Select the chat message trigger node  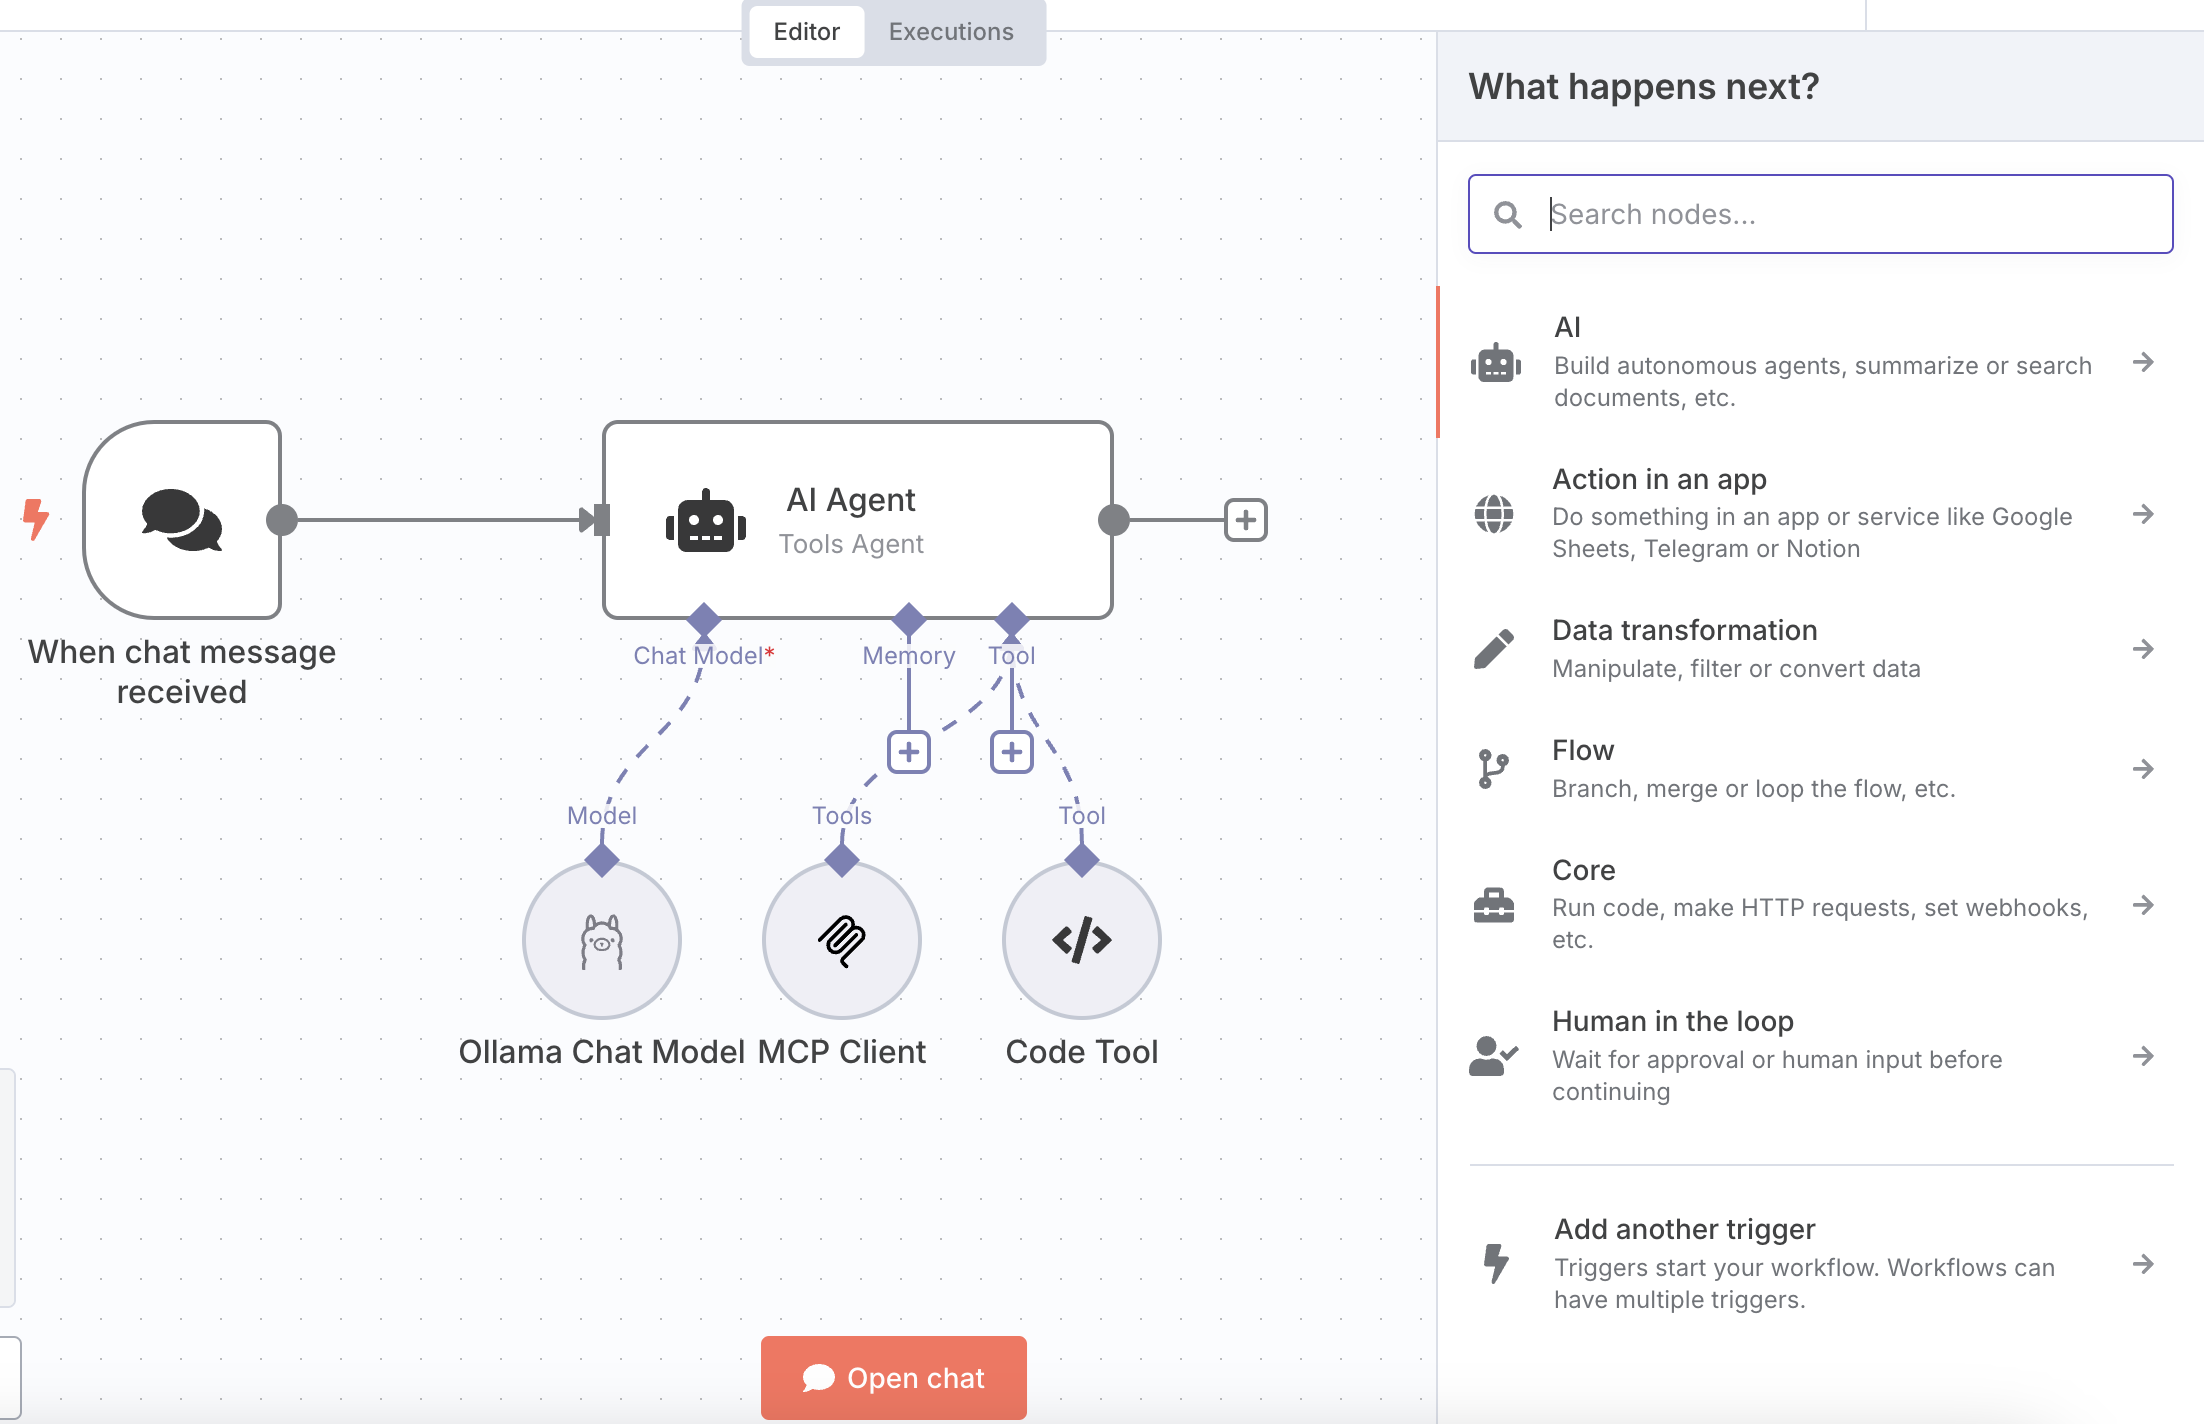tap(182, 520)
